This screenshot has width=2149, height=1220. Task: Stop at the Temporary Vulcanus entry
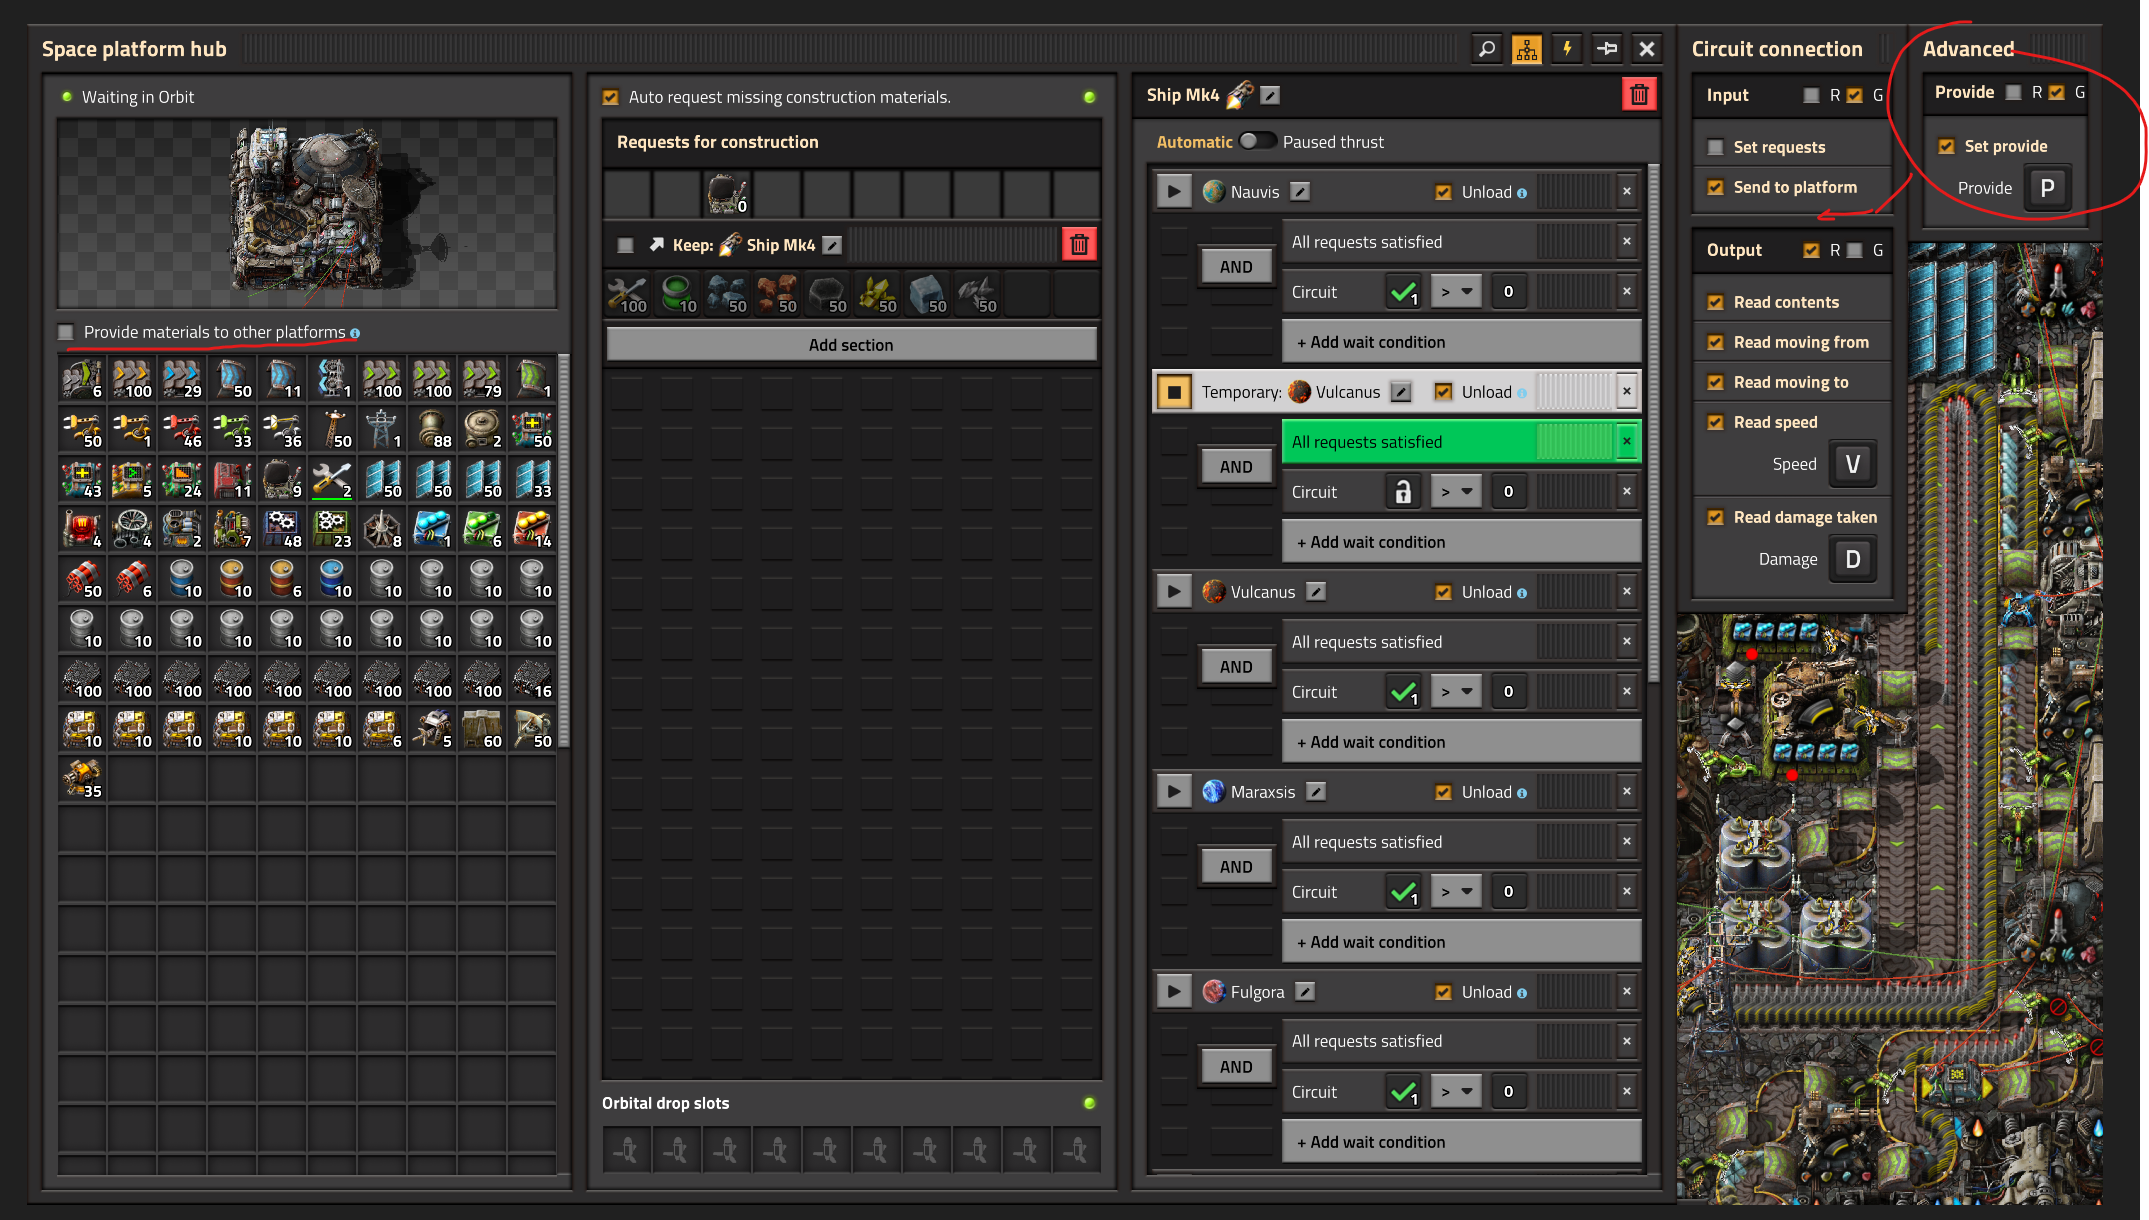point(1174,391)
